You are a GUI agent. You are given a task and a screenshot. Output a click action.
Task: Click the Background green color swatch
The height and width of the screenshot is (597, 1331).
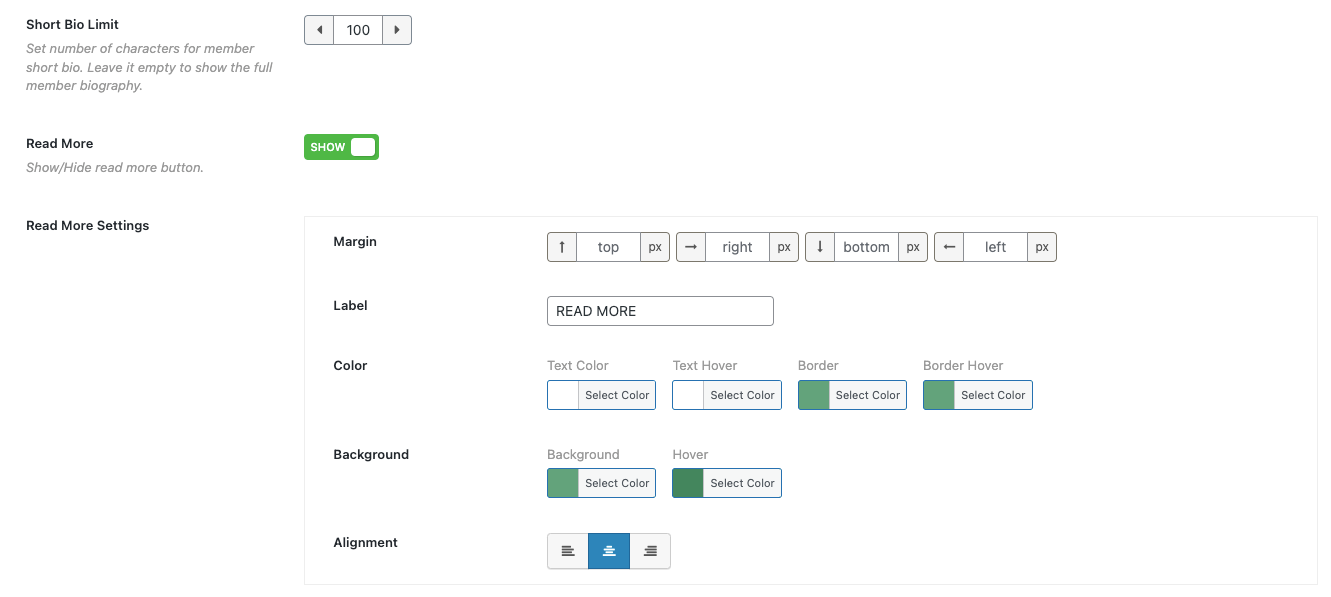tap(563, 483)
